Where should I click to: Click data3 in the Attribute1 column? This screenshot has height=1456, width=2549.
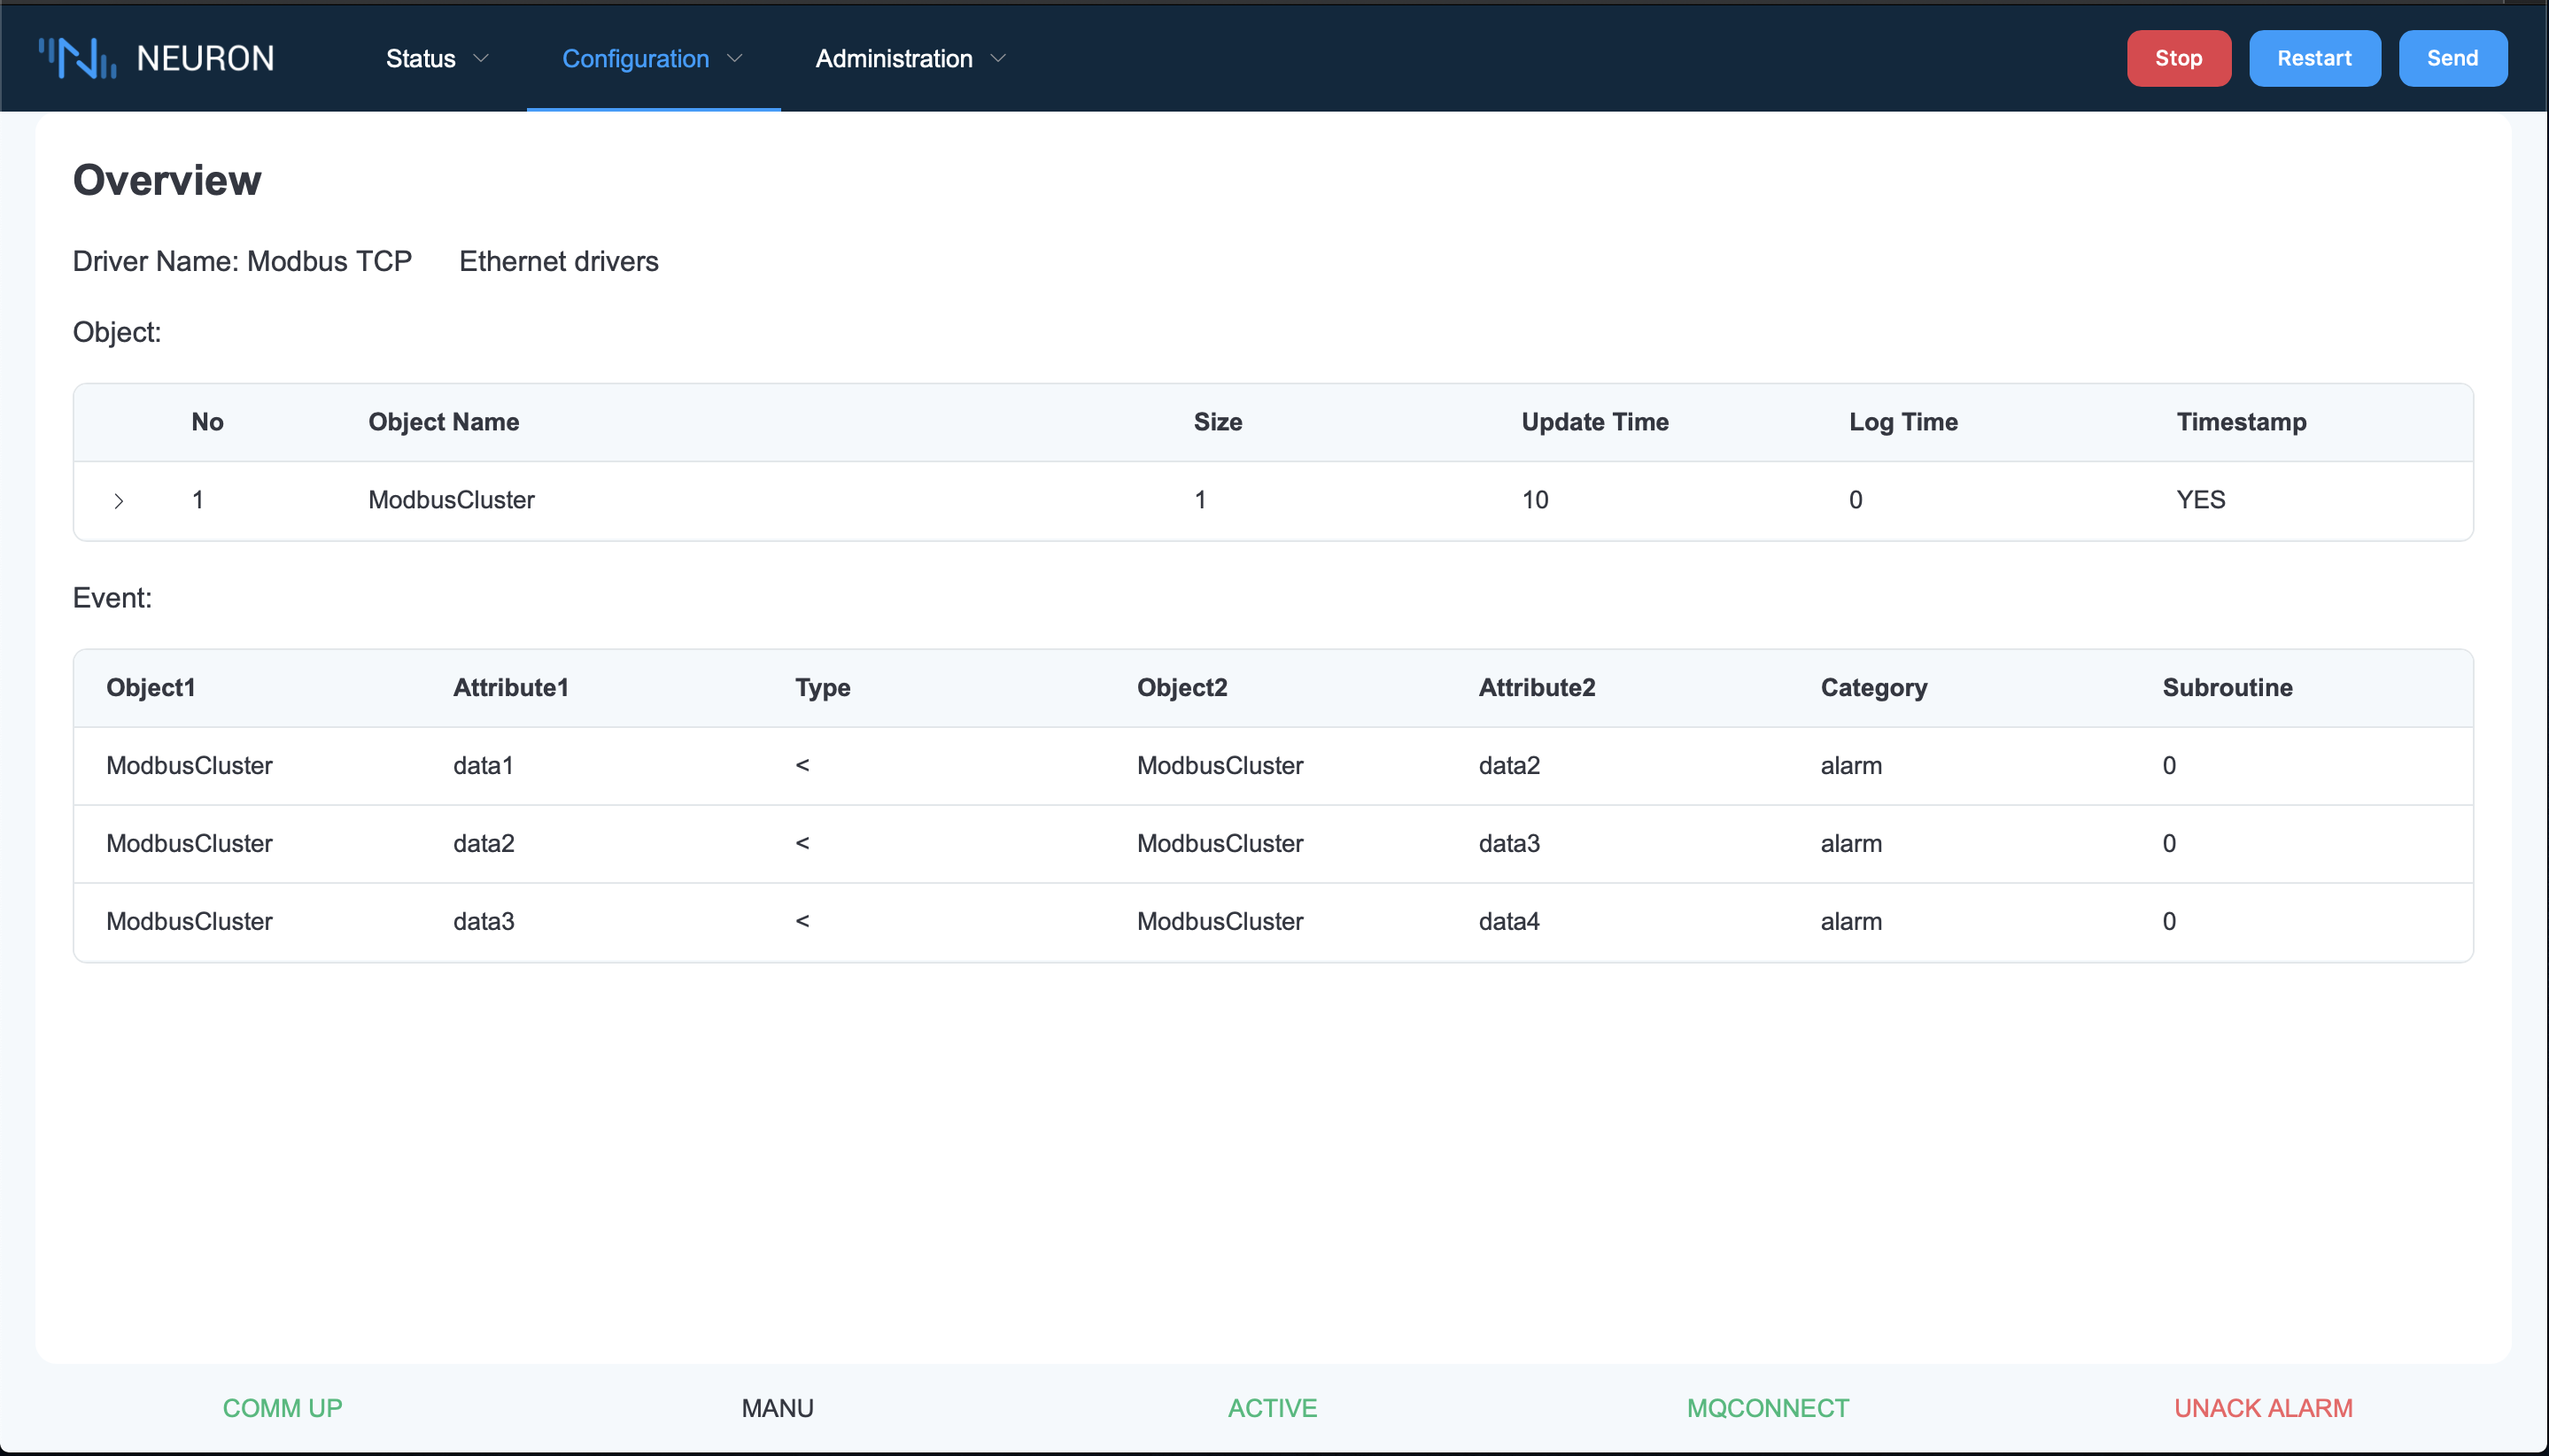click(x=483, y=922)
